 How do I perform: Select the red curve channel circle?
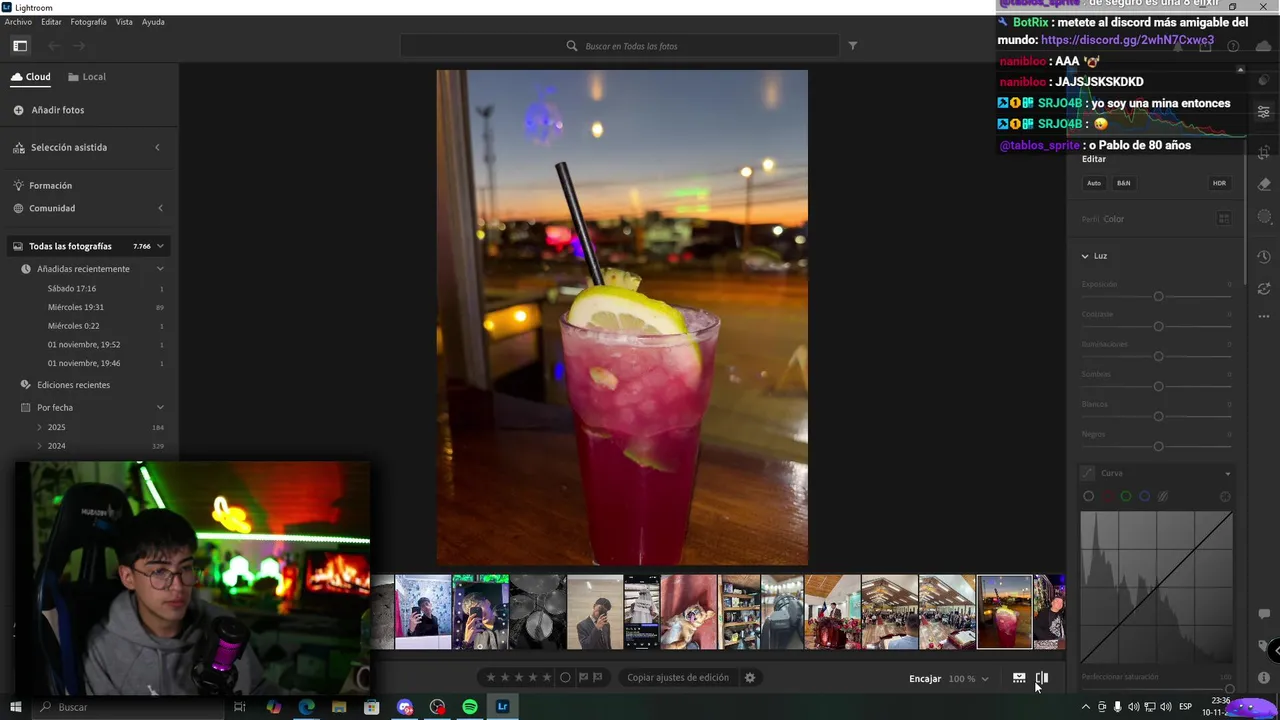tap(1107, 496)
